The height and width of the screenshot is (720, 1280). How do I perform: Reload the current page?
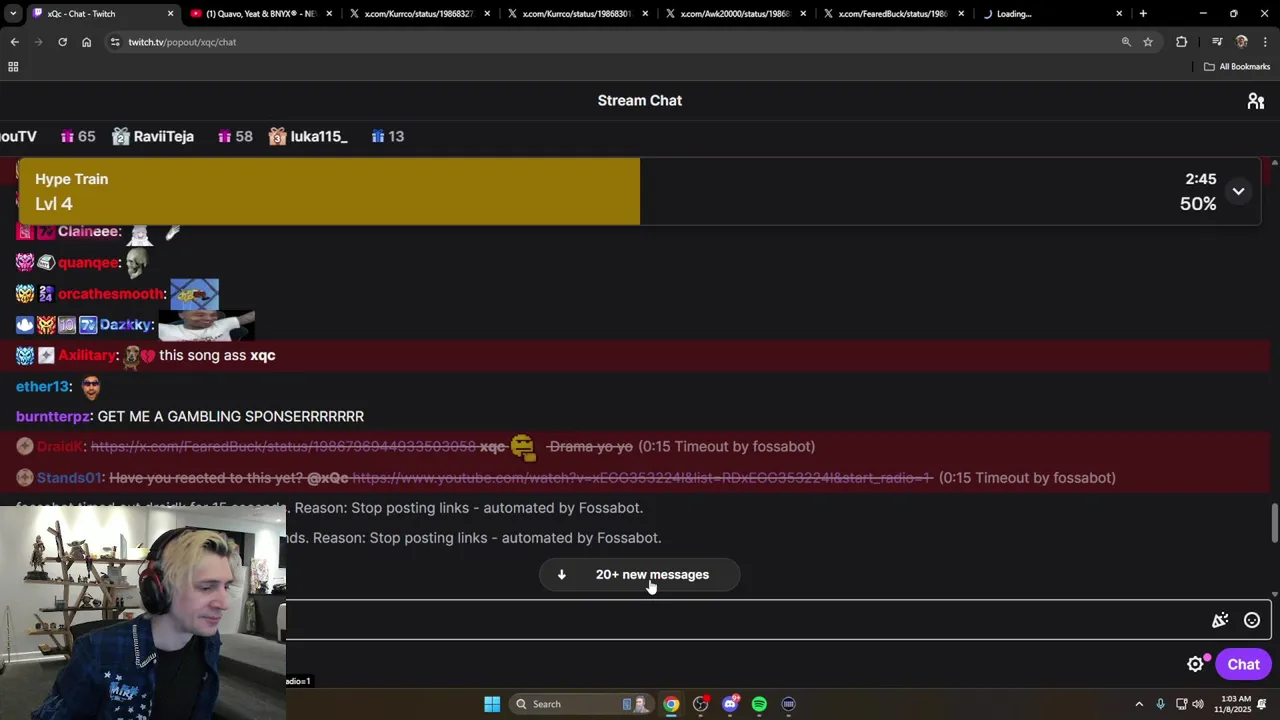pos(62,42)
